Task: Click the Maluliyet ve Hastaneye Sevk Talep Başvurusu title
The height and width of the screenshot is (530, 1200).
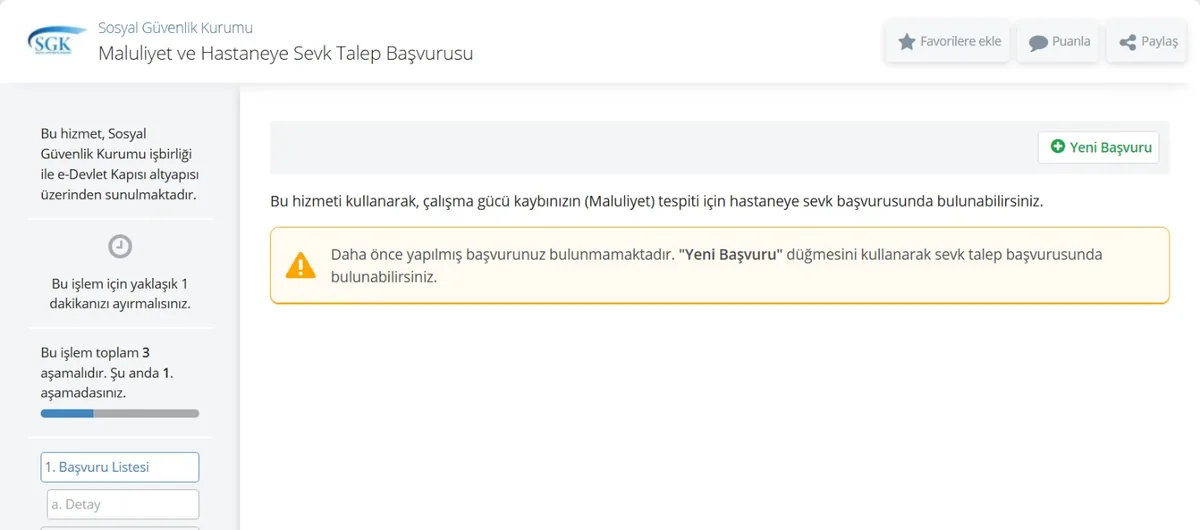Action: [x=286, y=53]
